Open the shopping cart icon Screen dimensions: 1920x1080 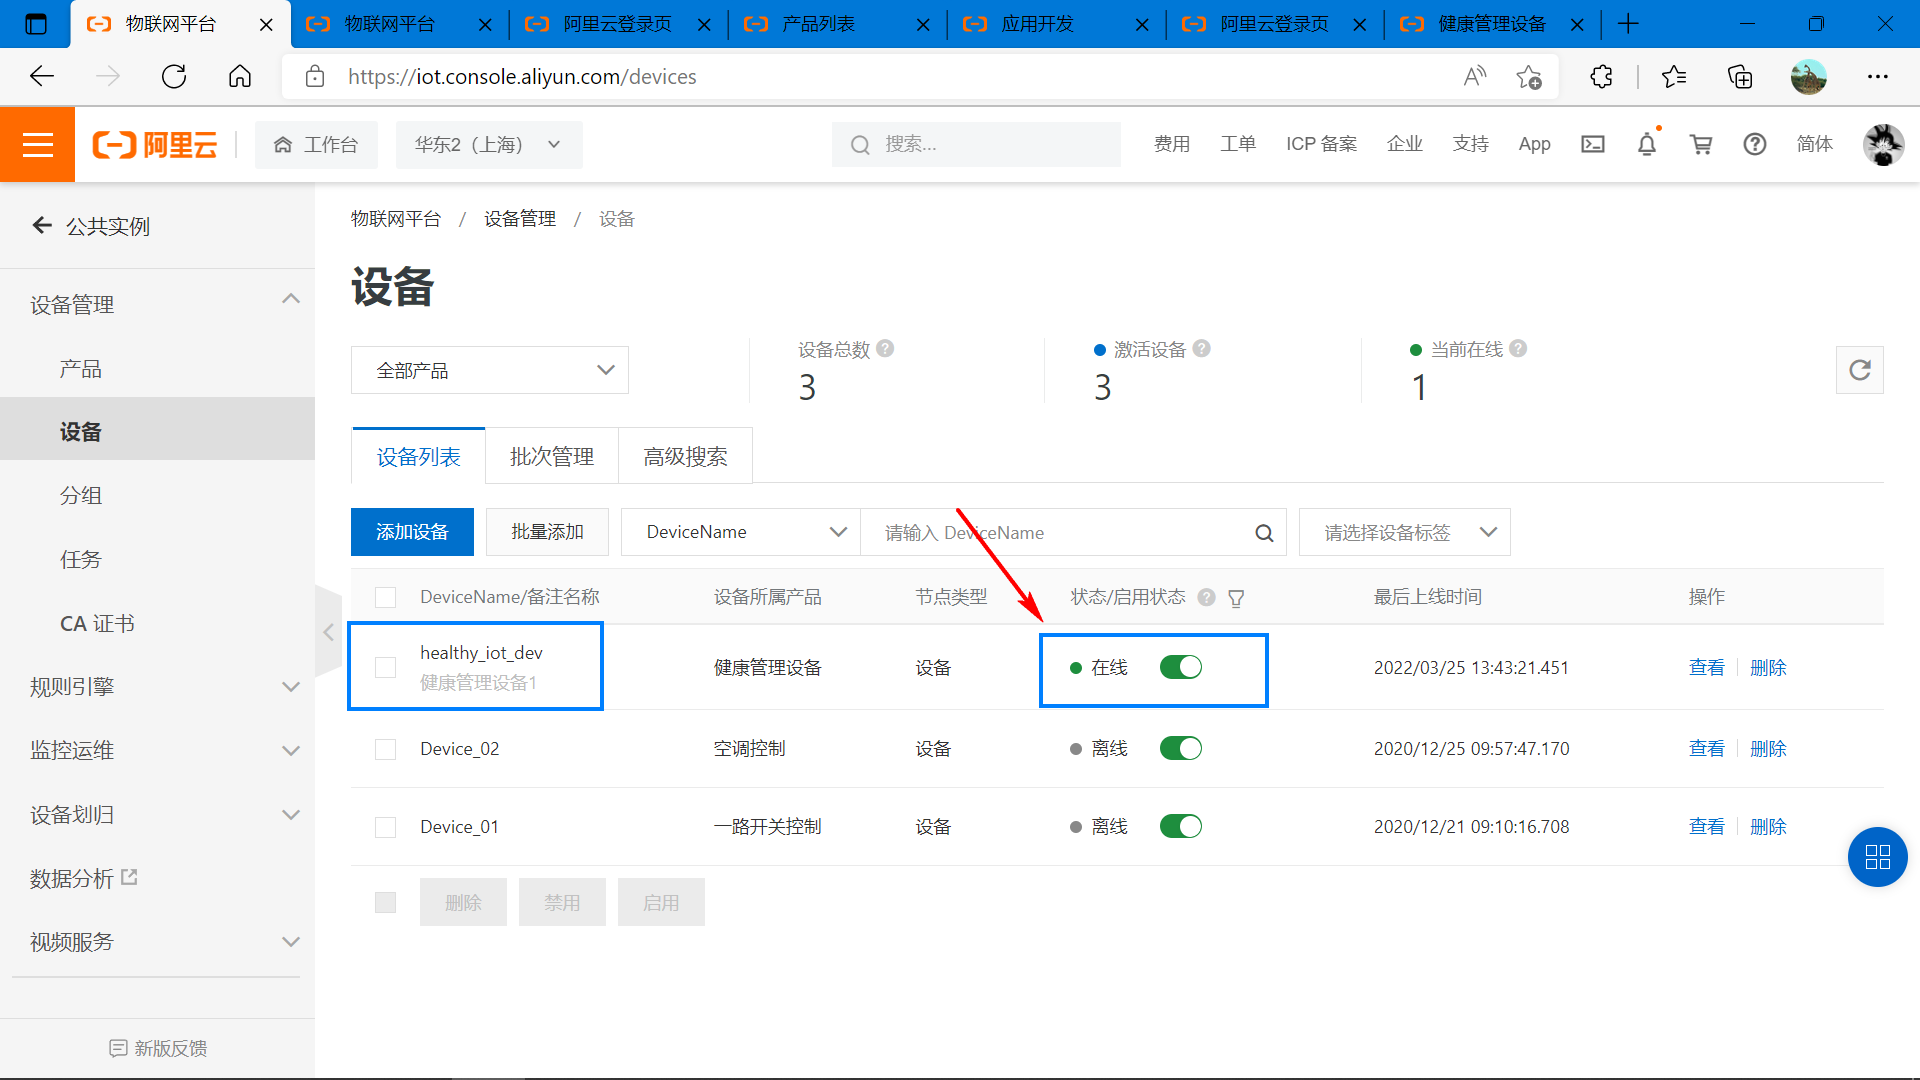1701,144
